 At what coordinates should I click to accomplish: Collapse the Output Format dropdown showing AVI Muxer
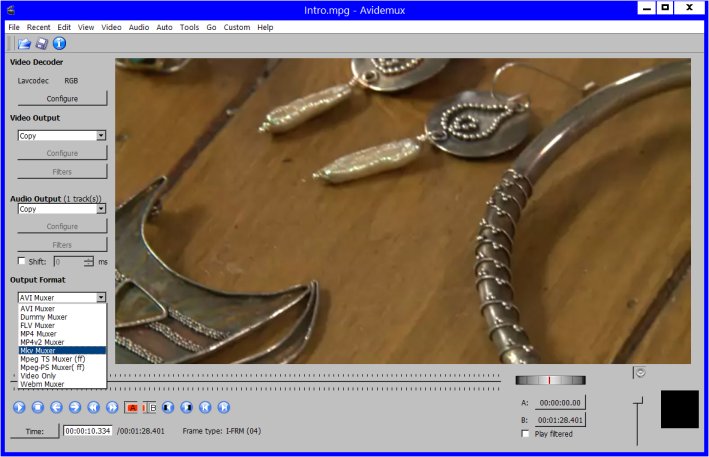(101, 297)
